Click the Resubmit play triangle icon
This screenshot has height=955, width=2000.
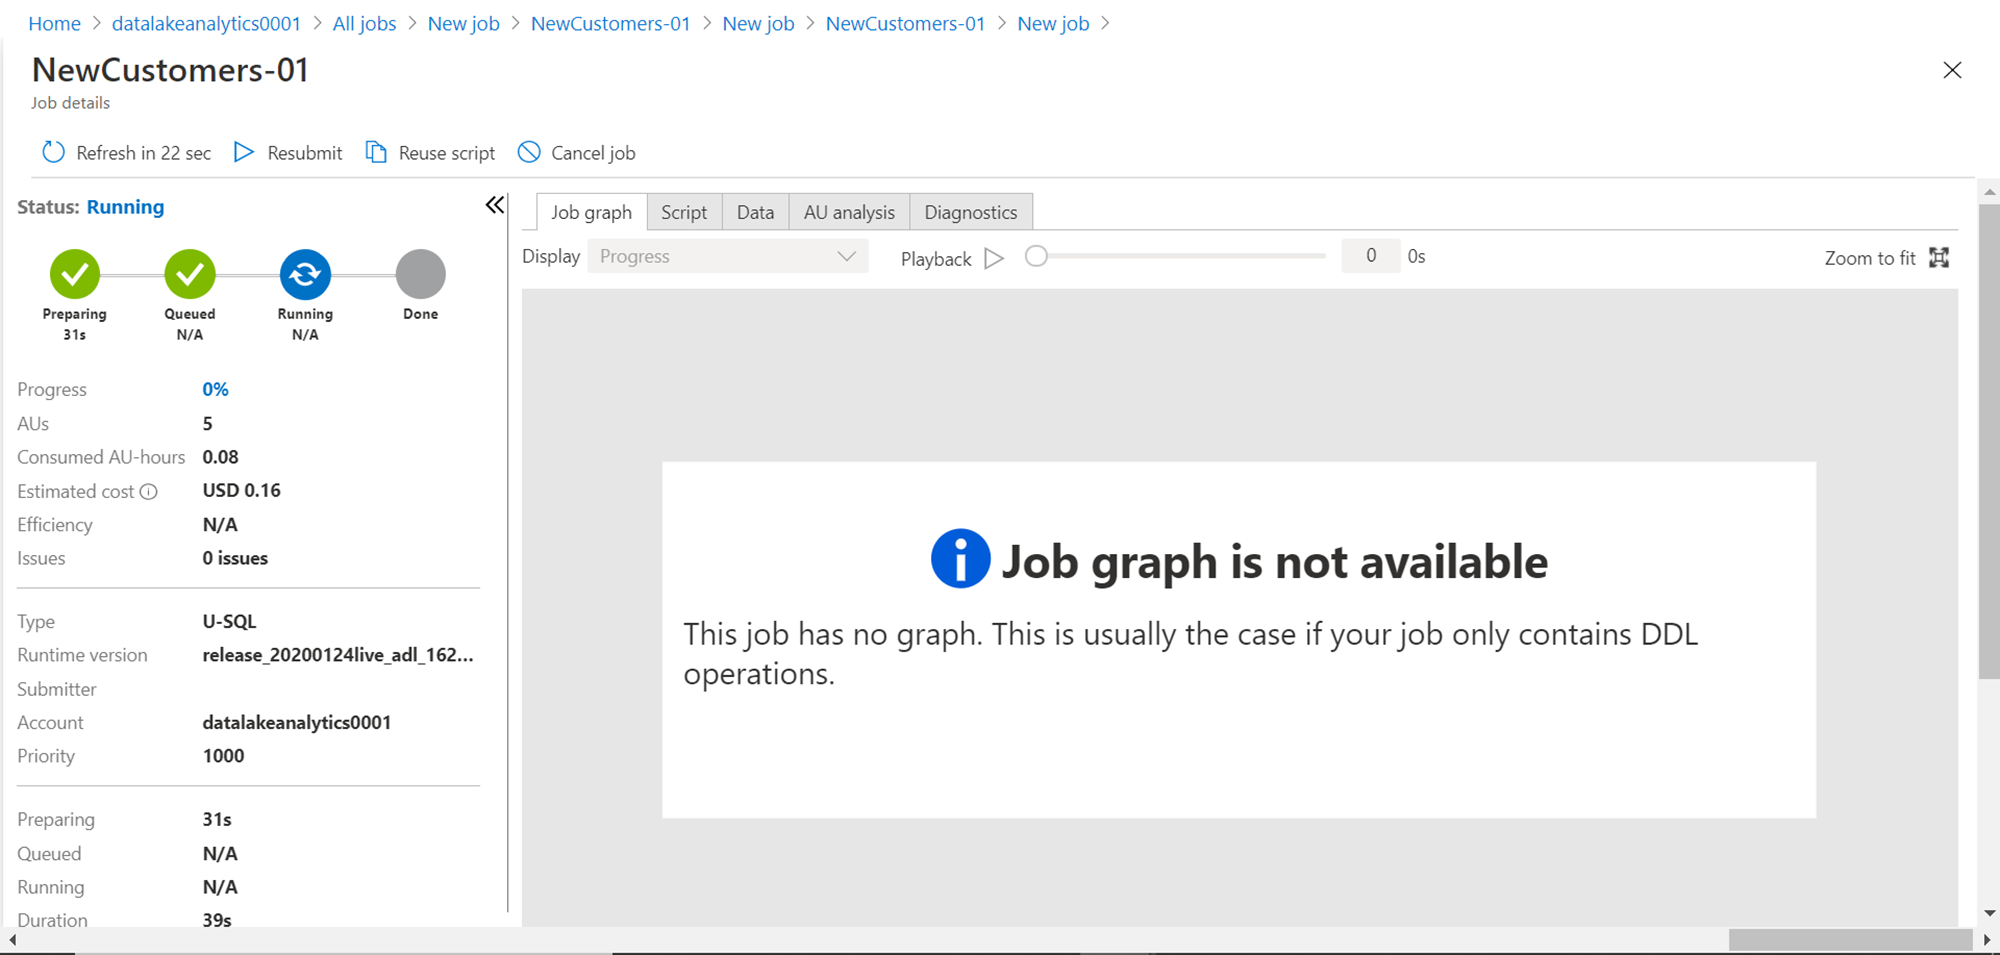(244, 152)
